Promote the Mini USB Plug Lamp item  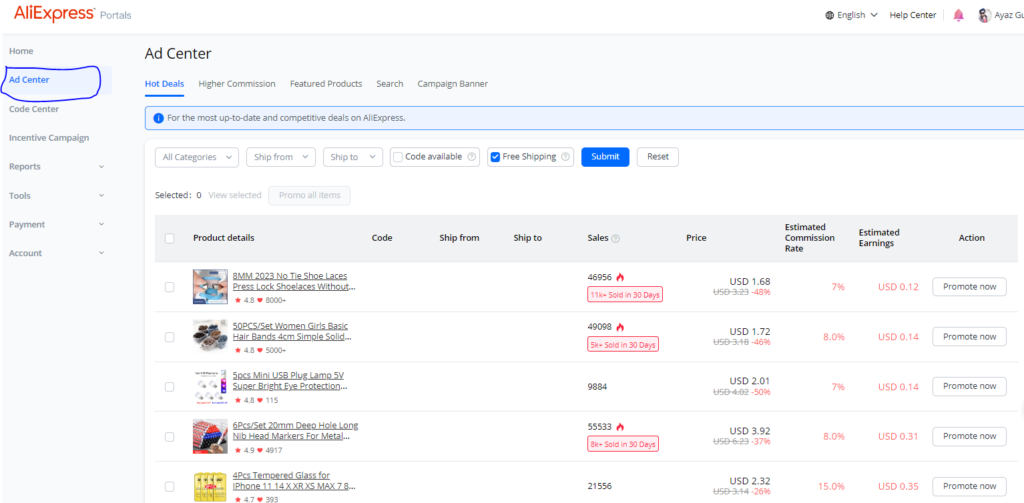969,386
